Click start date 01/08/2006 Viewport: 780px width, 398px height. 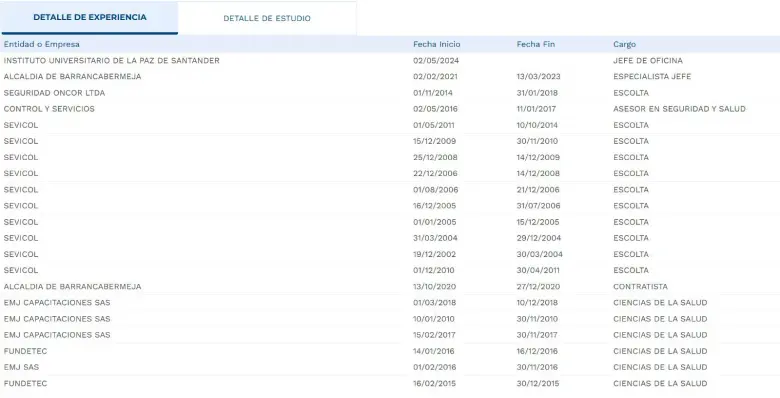(436, 190)
